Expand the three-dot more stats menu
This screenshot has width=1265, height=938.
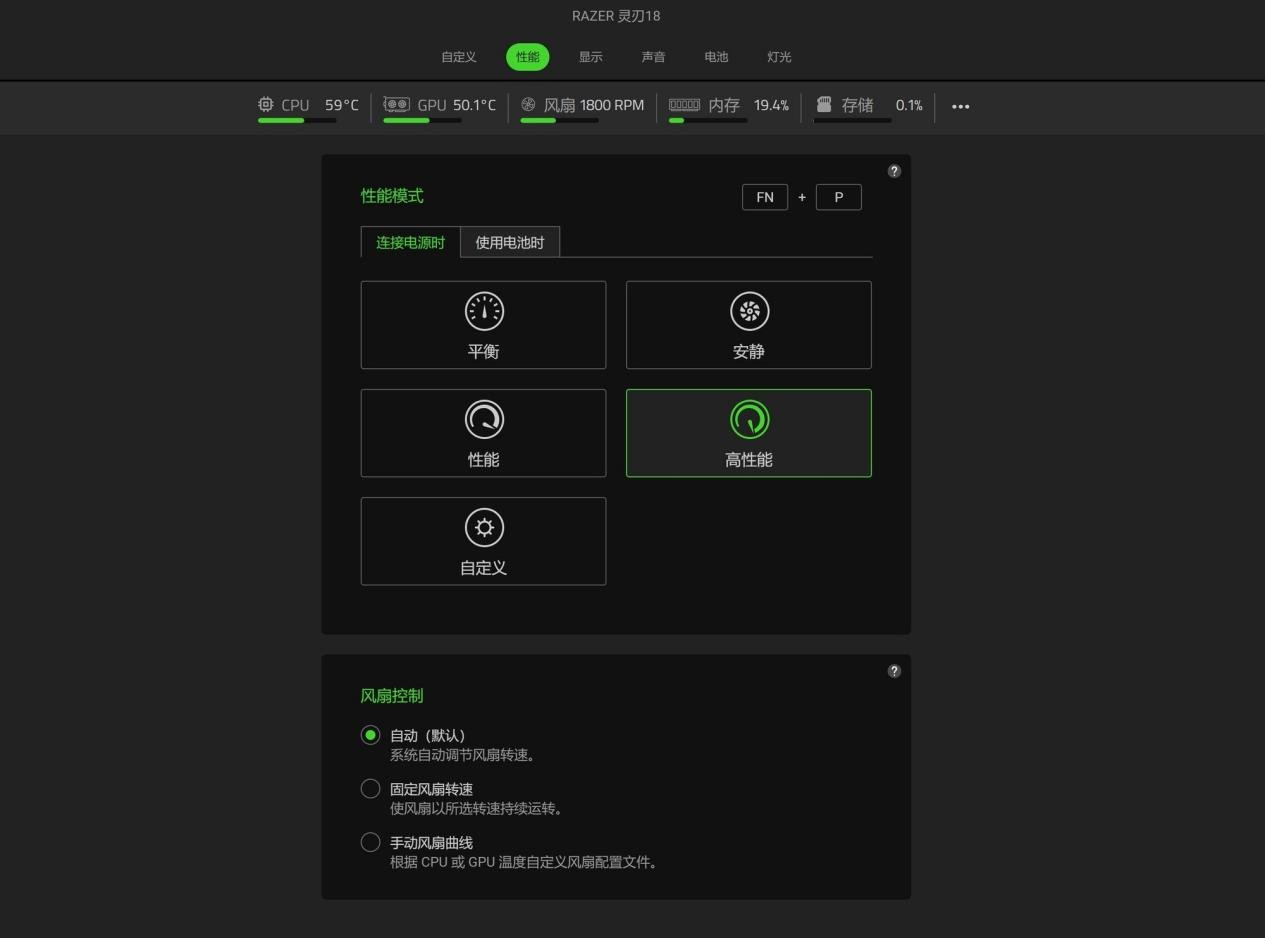[960, 106]
